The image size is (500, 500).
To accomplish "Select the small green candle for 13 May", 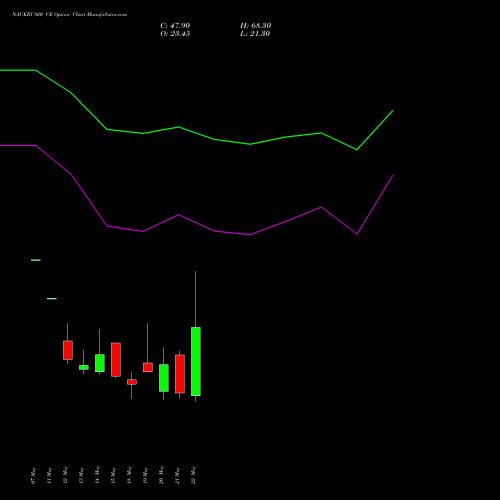I will click(84, 367).
